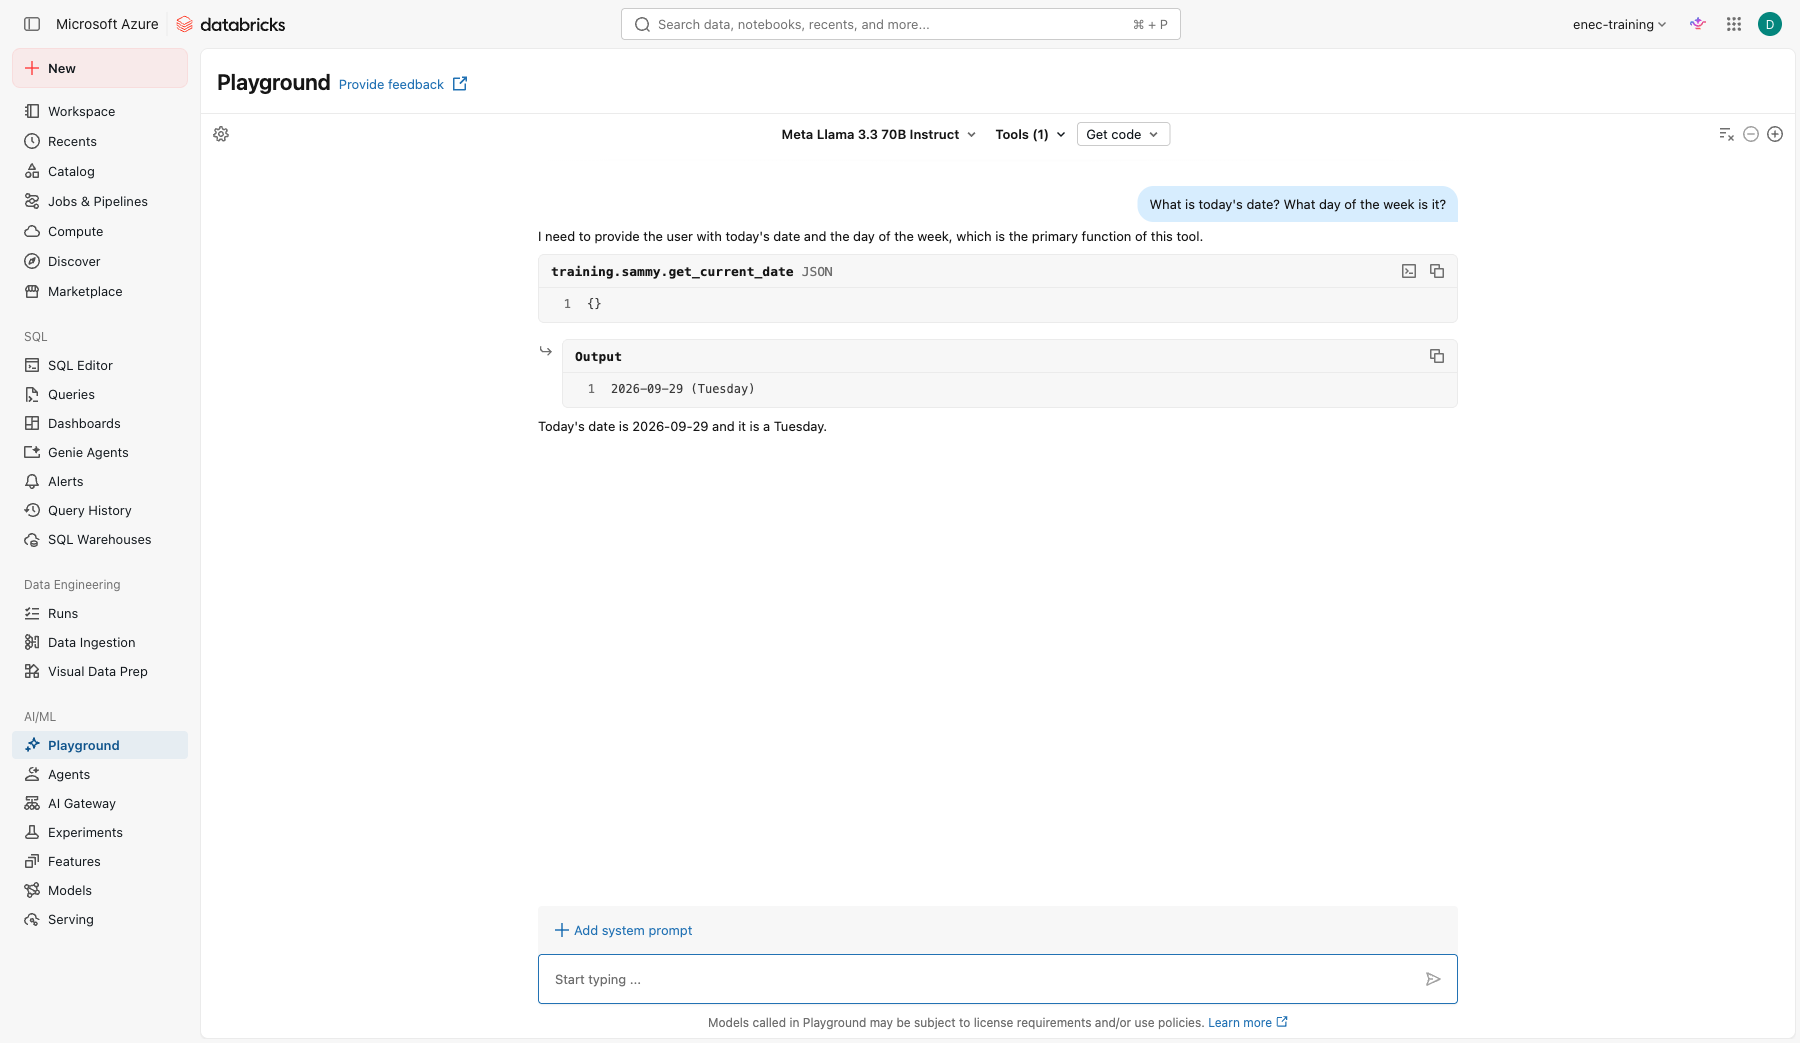Open the Playground settings gear
The image size is (1800, 1043).
tap(221, 134)
